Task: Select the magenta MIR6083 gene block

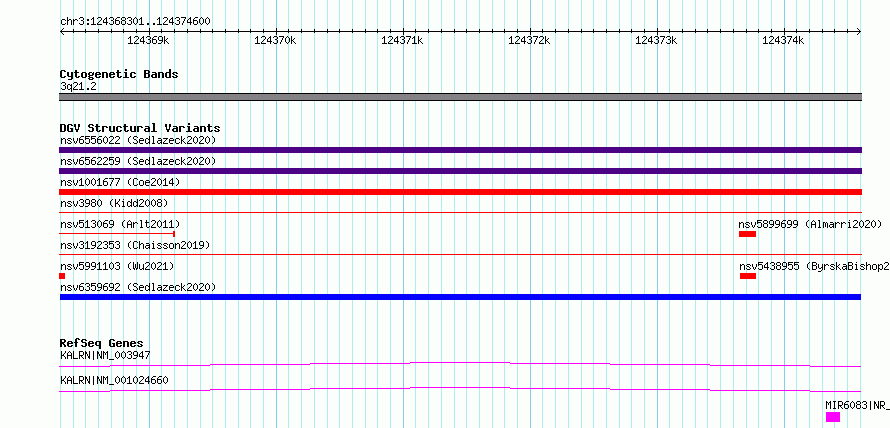Action: pos(833,417)
